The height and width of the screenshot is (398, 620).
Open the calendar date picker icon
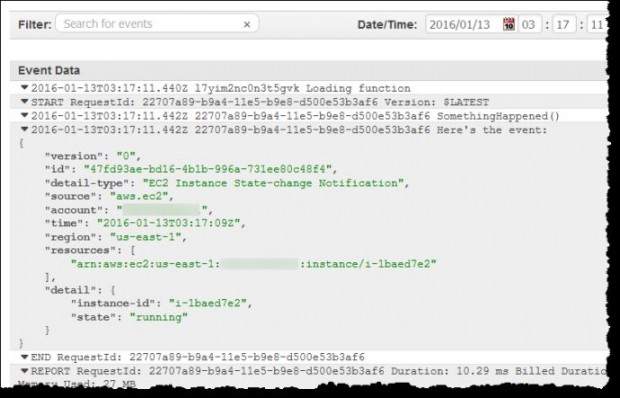point(509,24)
